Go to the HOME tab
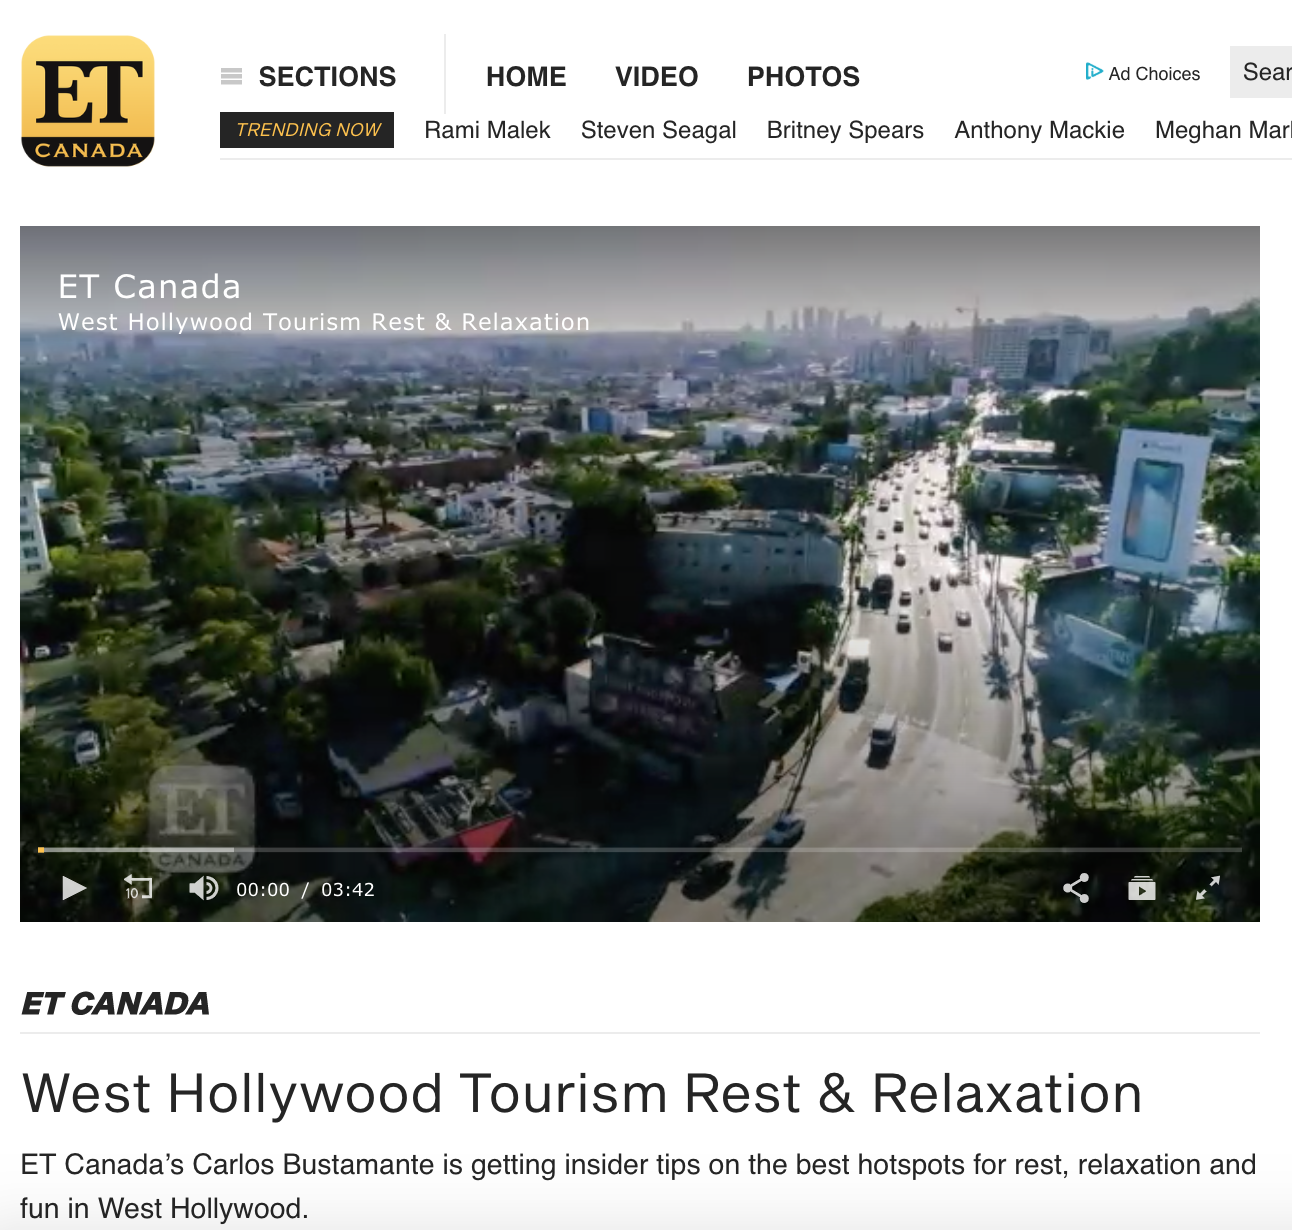Screen dimensions: 1292x1230 526,76
